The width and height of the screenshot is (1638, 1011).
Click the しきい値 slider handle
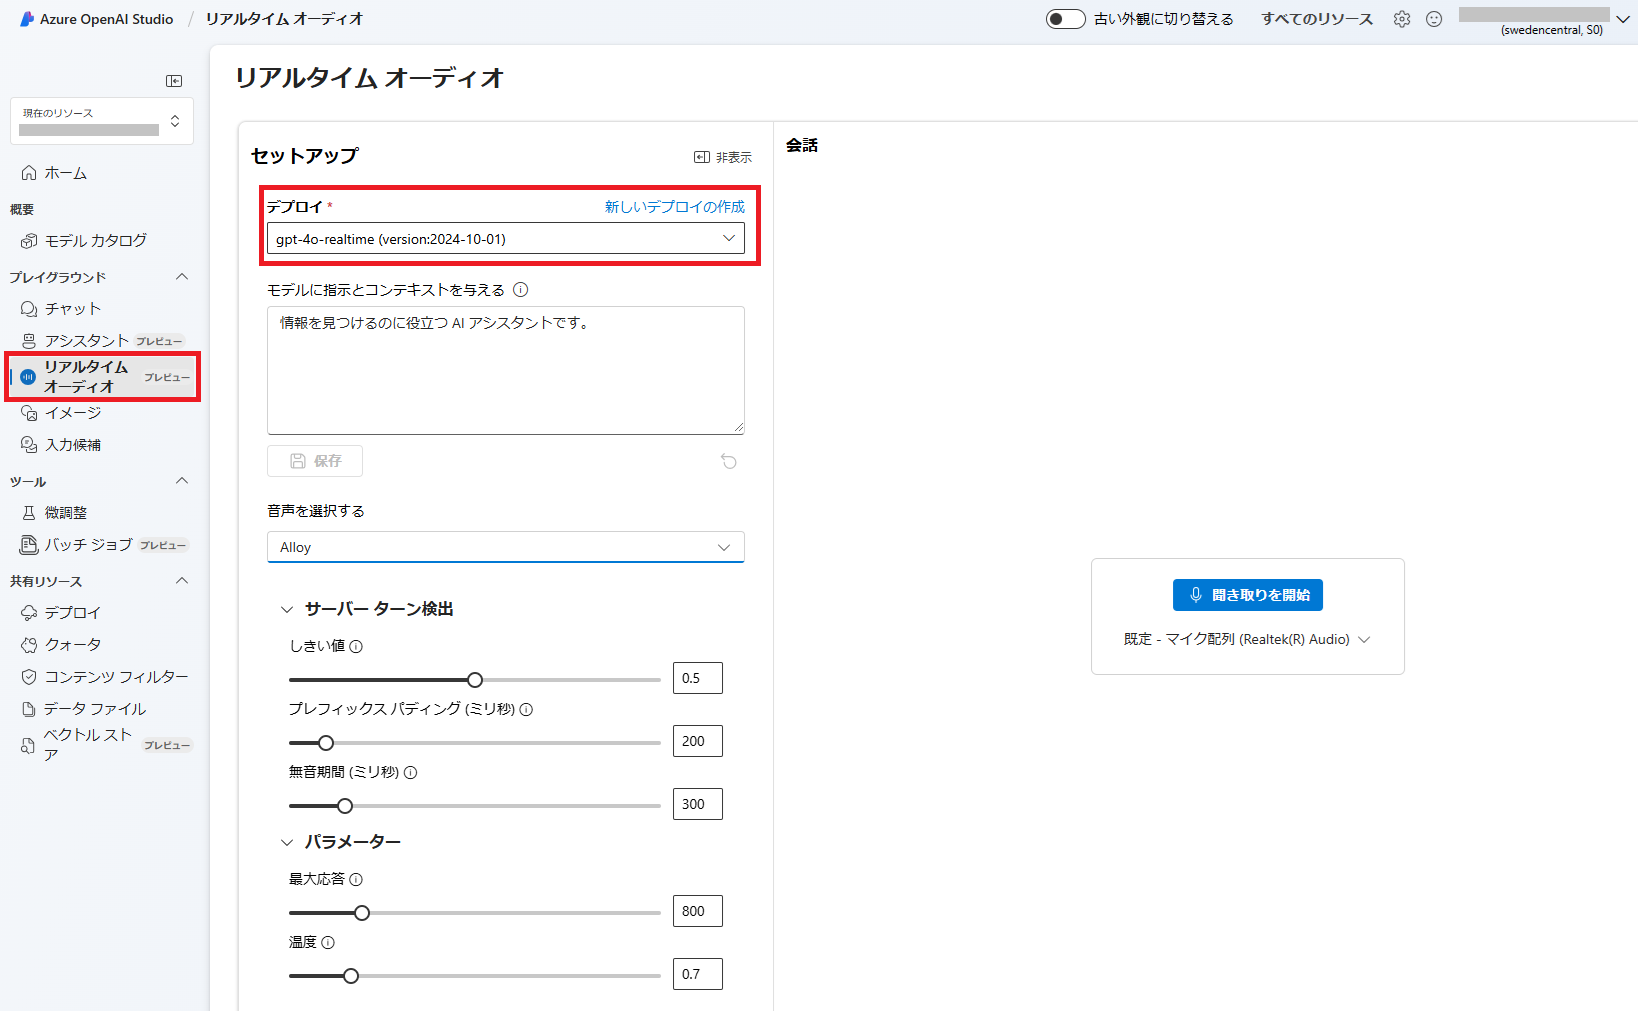point(475,680)
